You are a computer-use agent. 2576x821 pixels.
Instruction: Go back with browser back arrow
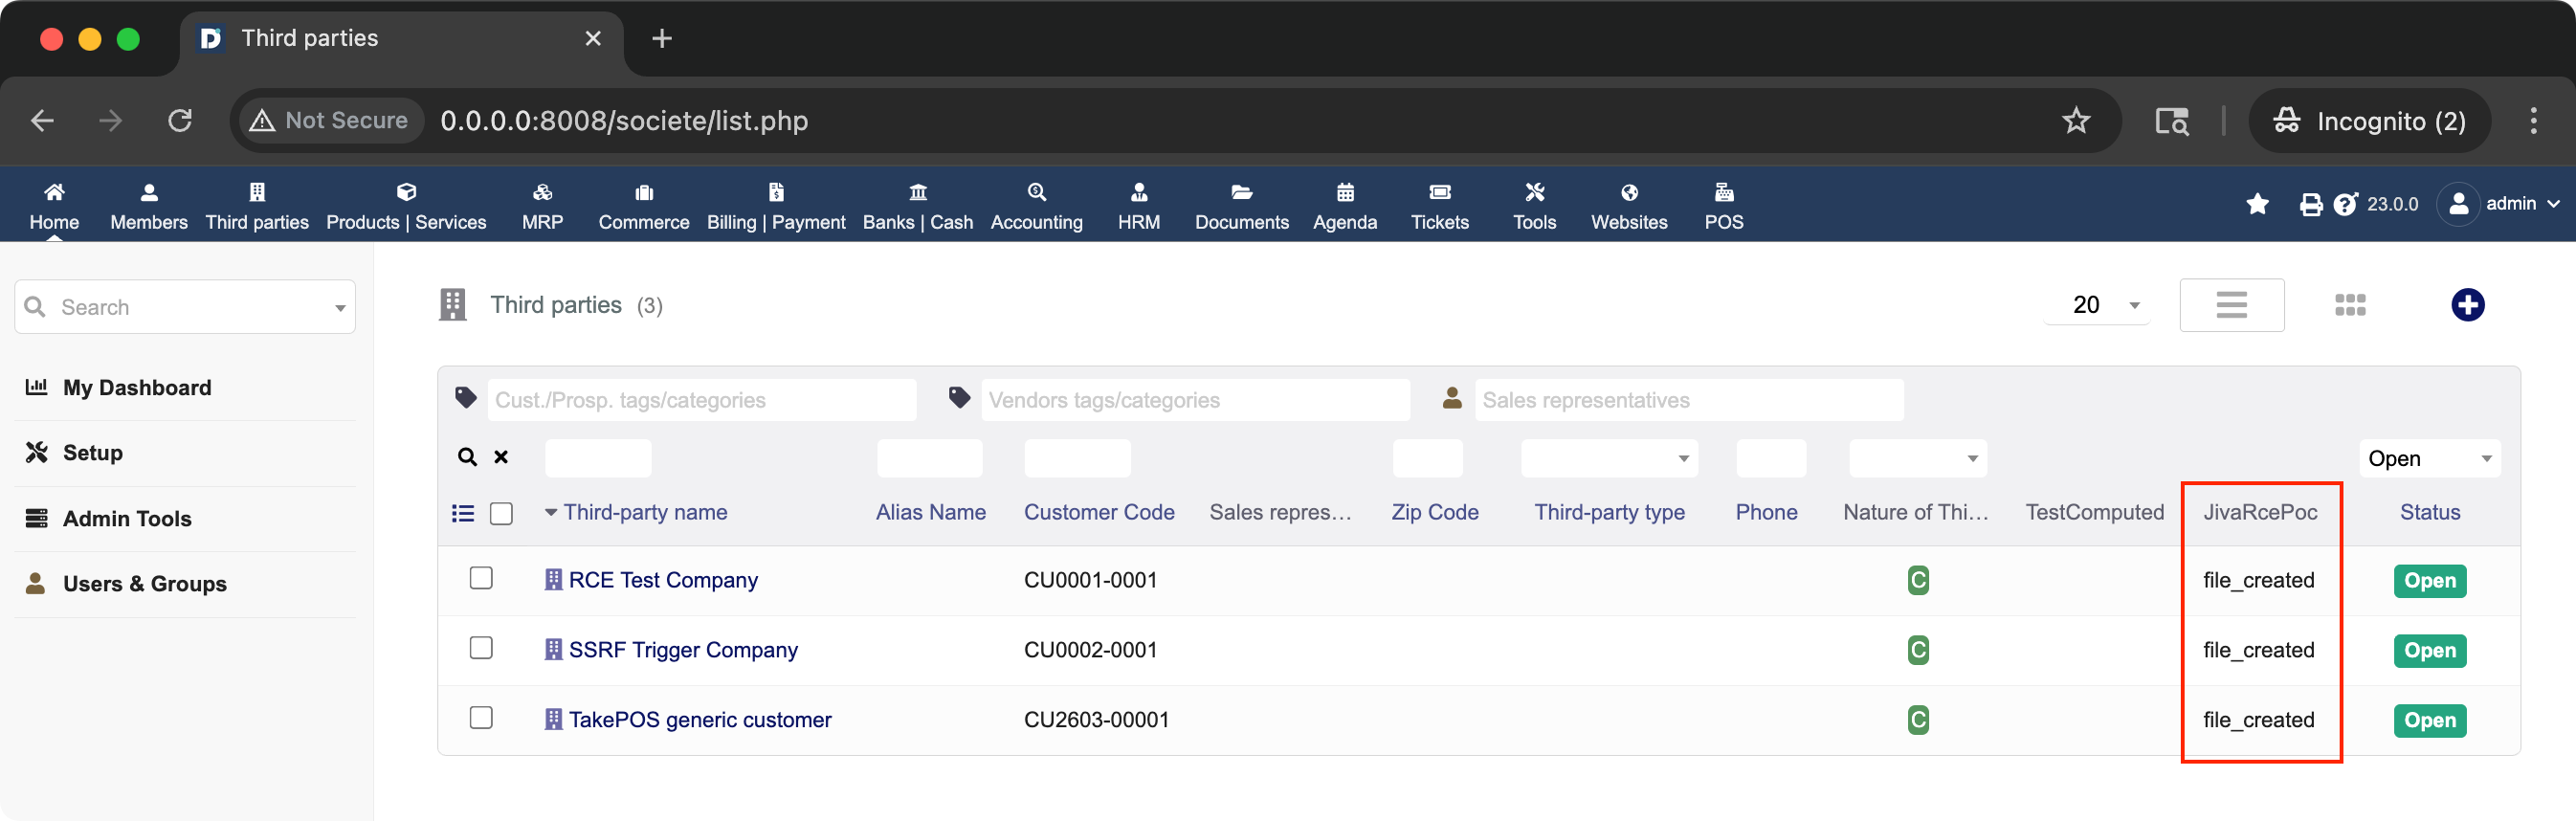pyautogui.click(x=42, y=121)
